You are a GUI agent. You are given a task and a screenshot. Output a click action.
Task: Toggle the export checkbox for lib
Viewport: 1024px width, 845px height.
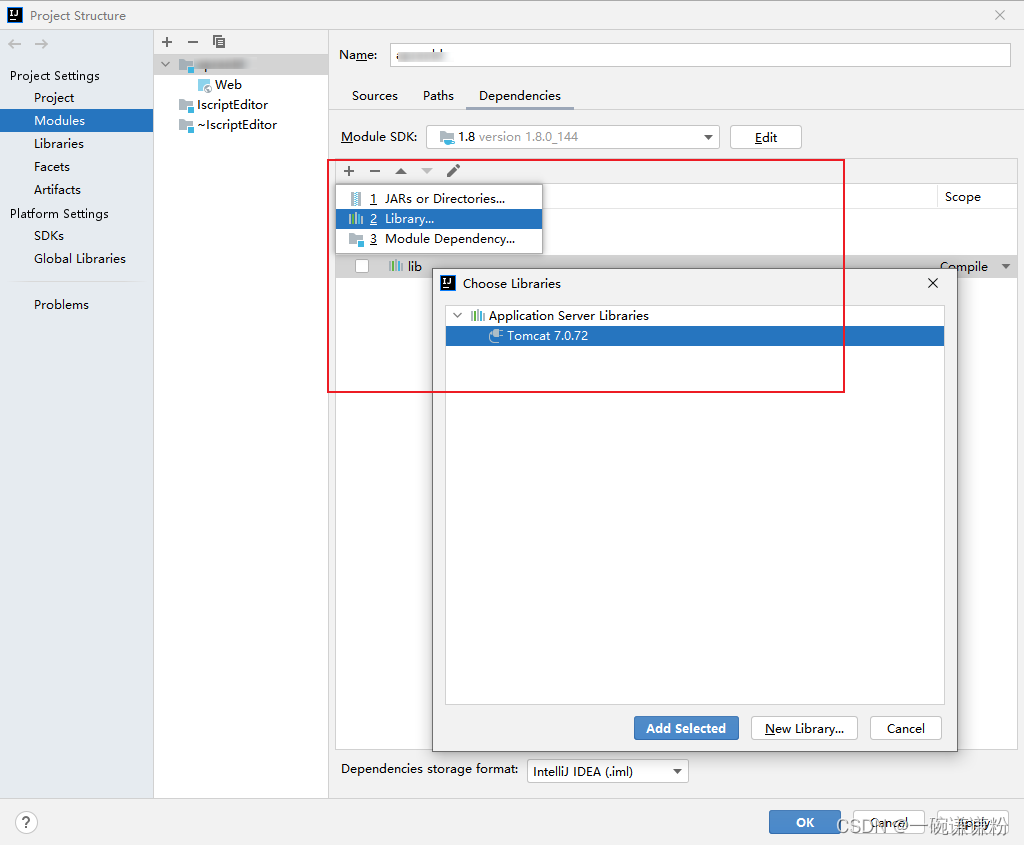click(362, 266)
